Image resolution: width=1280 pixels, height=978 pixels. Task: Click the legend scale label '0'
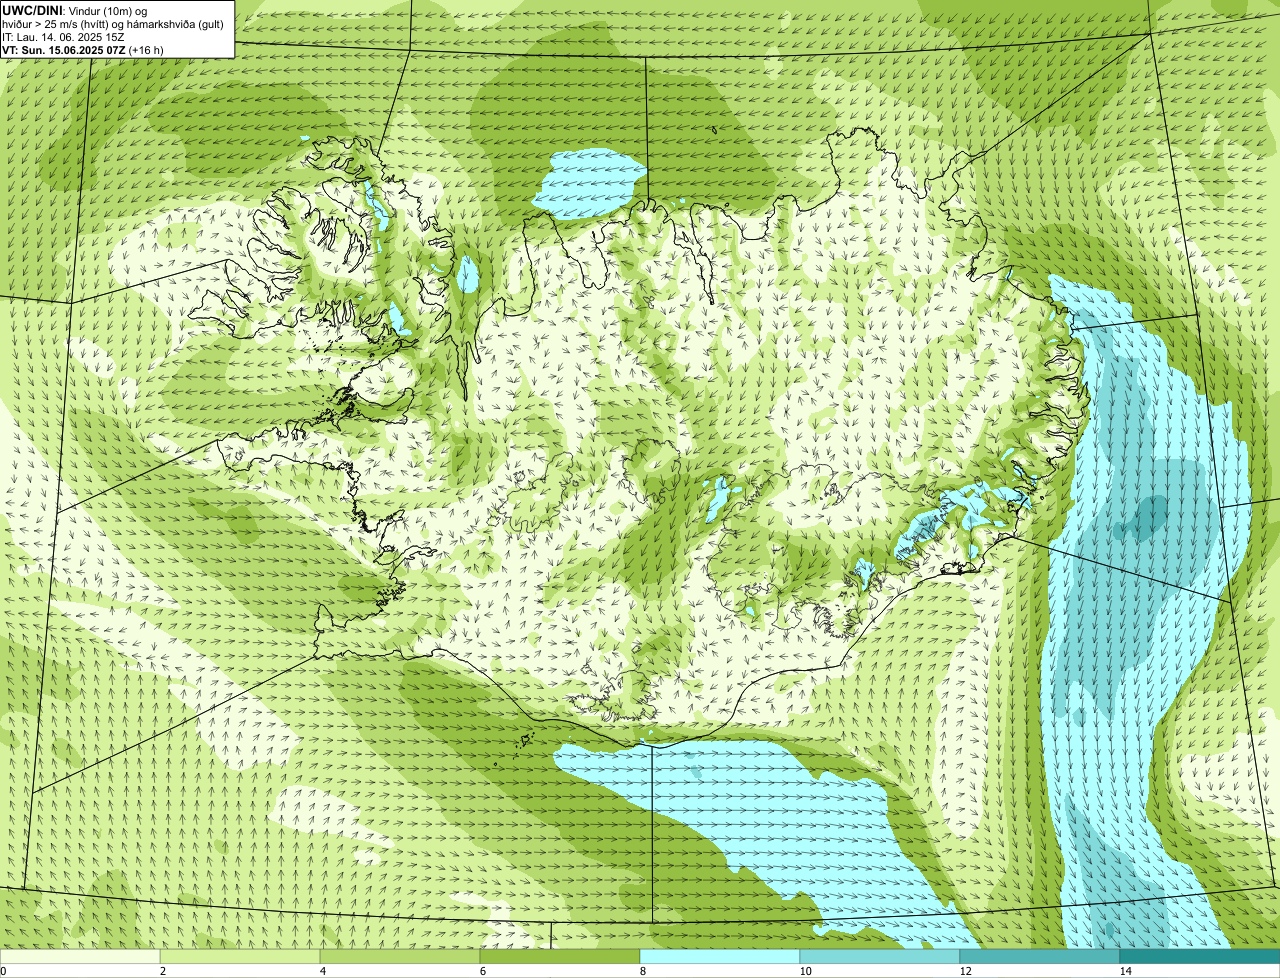pos(3,971)
